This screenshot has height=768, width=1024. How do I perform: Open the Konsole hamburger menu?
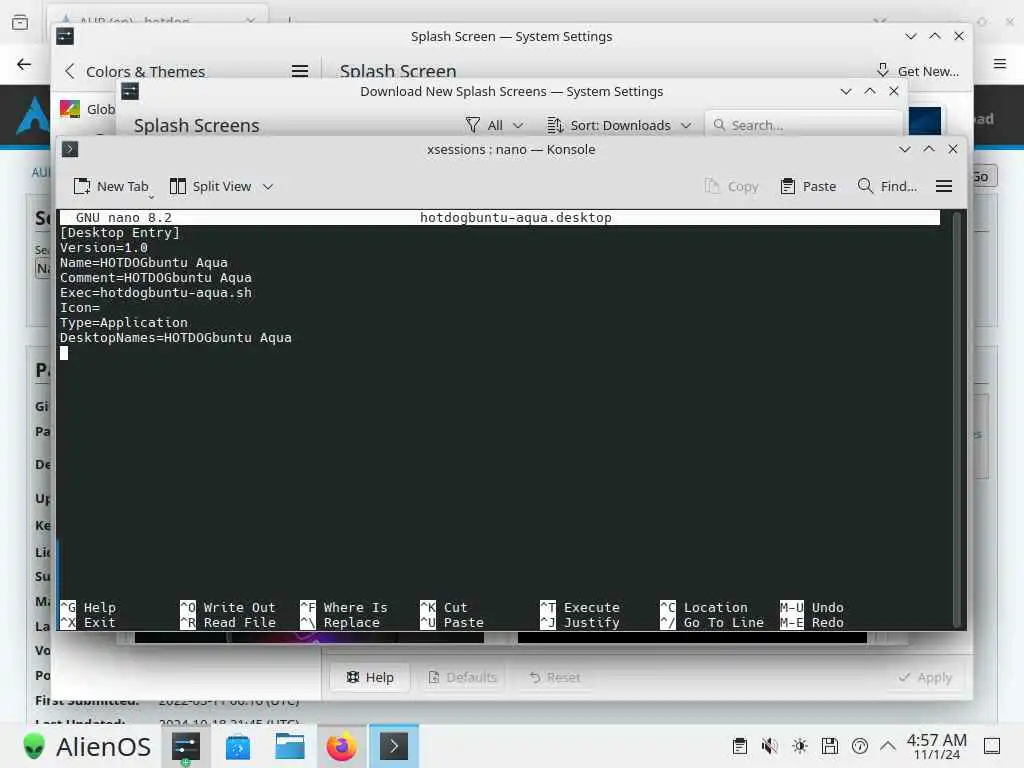click(944, 187)
